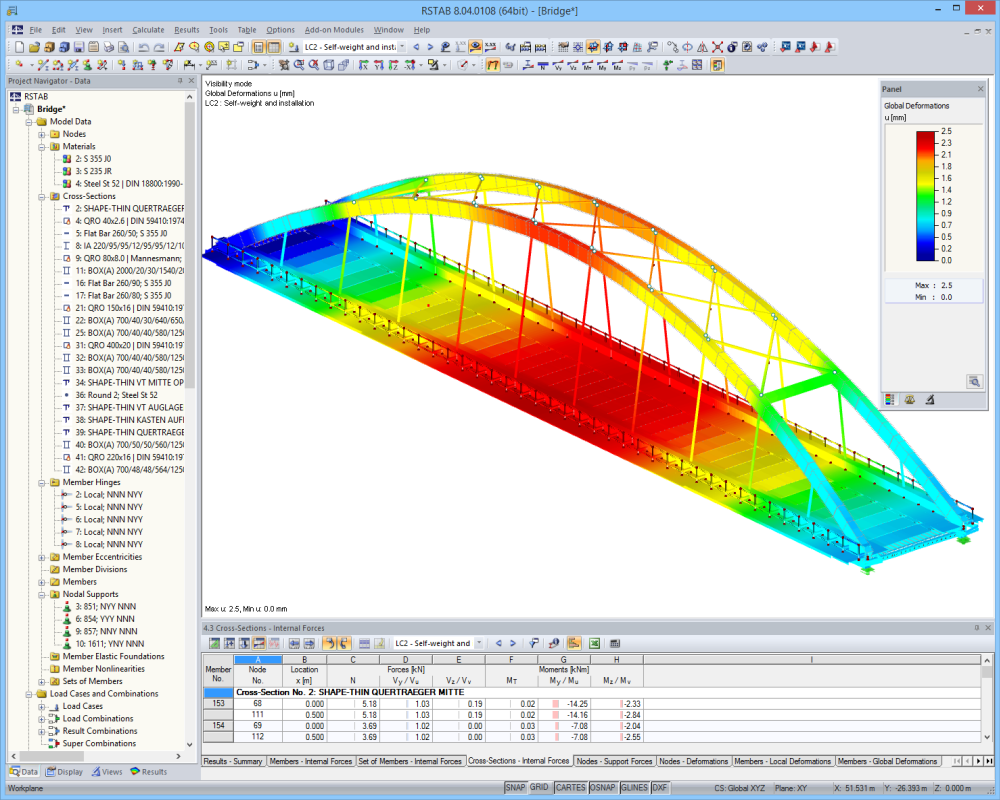Image resolution: width=1000 pixels, height=800 pixels.
Task: Disable GRID in the status bar
Action: coord(540,786)
